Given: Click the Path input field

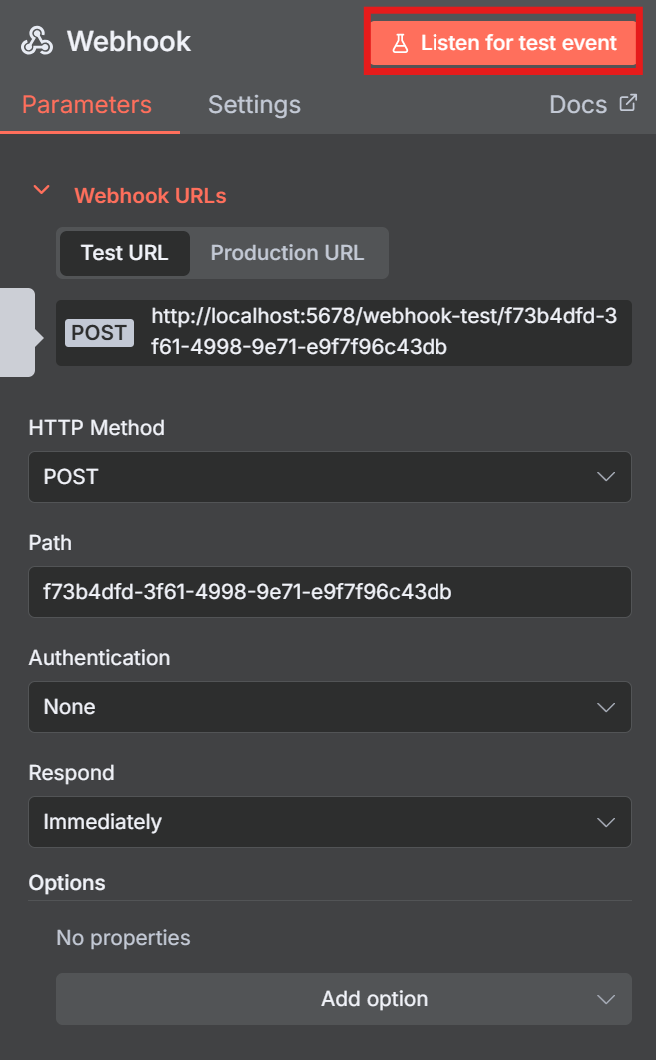Looking at the screenshot, I should tap(329, 592).
